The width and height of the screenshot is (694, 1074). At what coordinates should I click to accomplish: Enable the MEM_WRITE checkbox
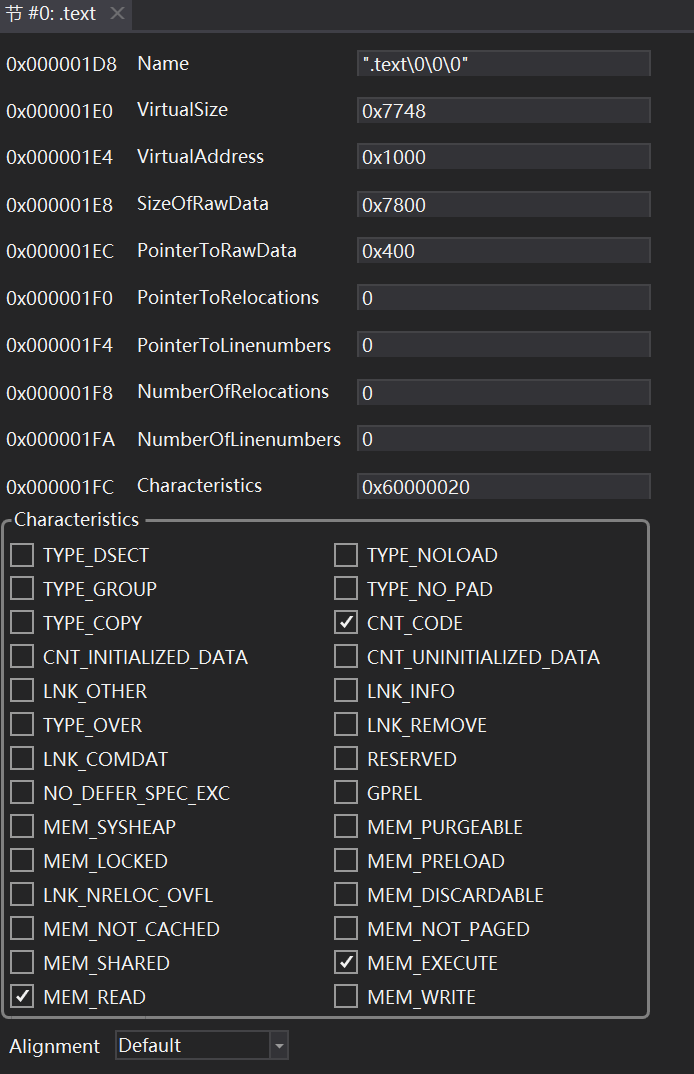346,997
